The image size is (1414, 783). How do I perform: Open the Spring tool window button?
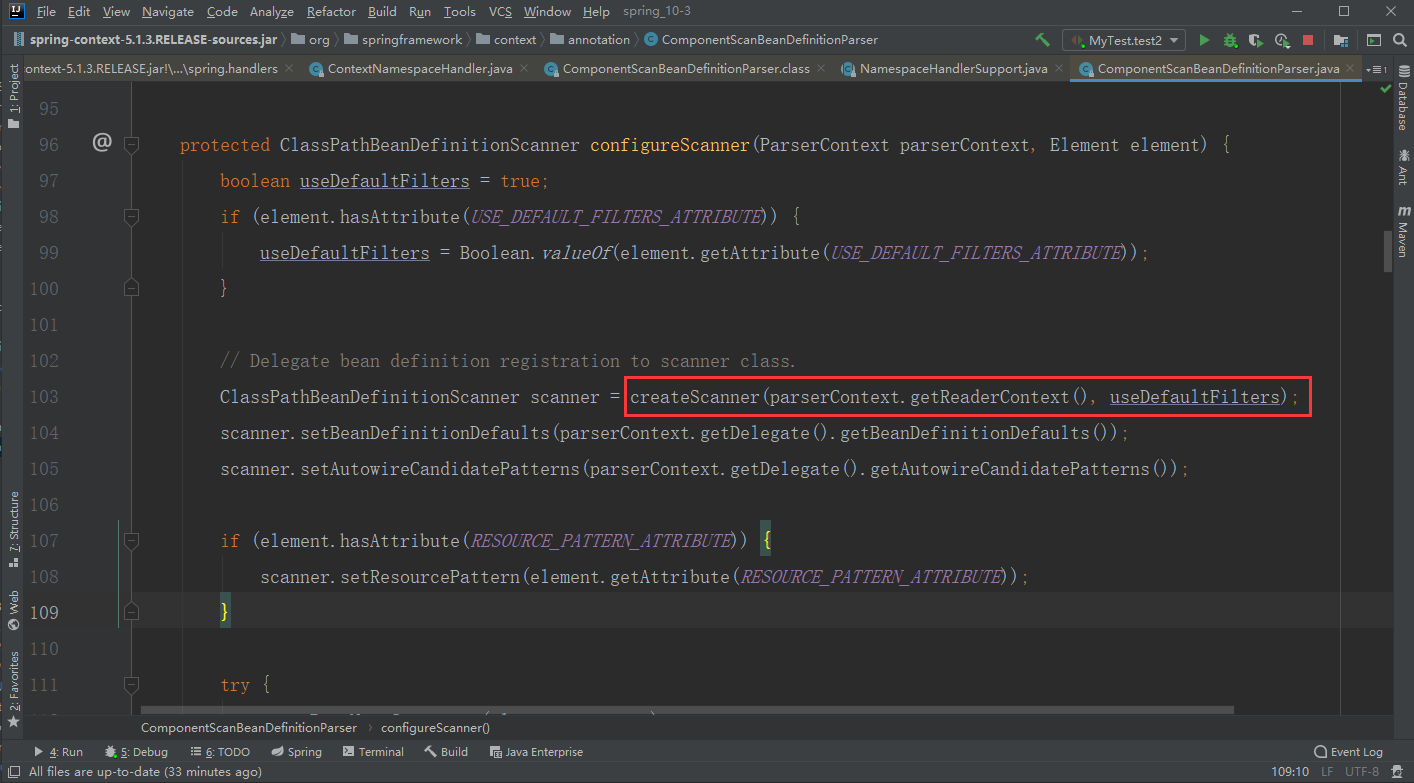pos(296,752)
